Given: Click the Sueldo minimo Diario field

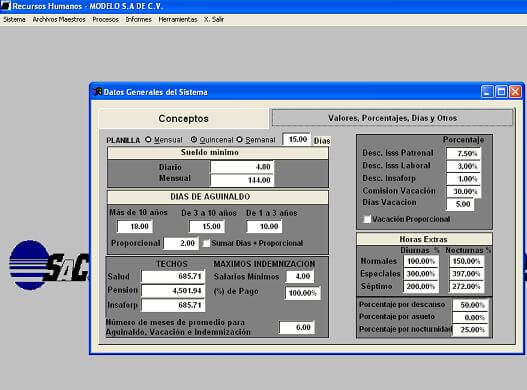Looking at the screenshot, I should pyautogui.click(x=242, y=167).
